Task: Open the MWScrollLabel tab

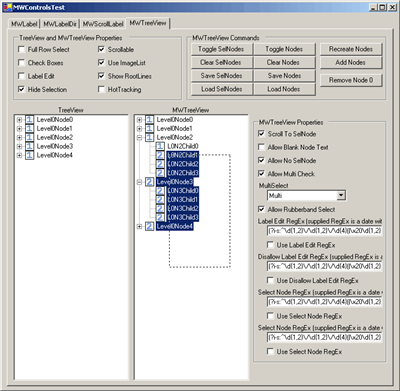Action: pos(103,24)
